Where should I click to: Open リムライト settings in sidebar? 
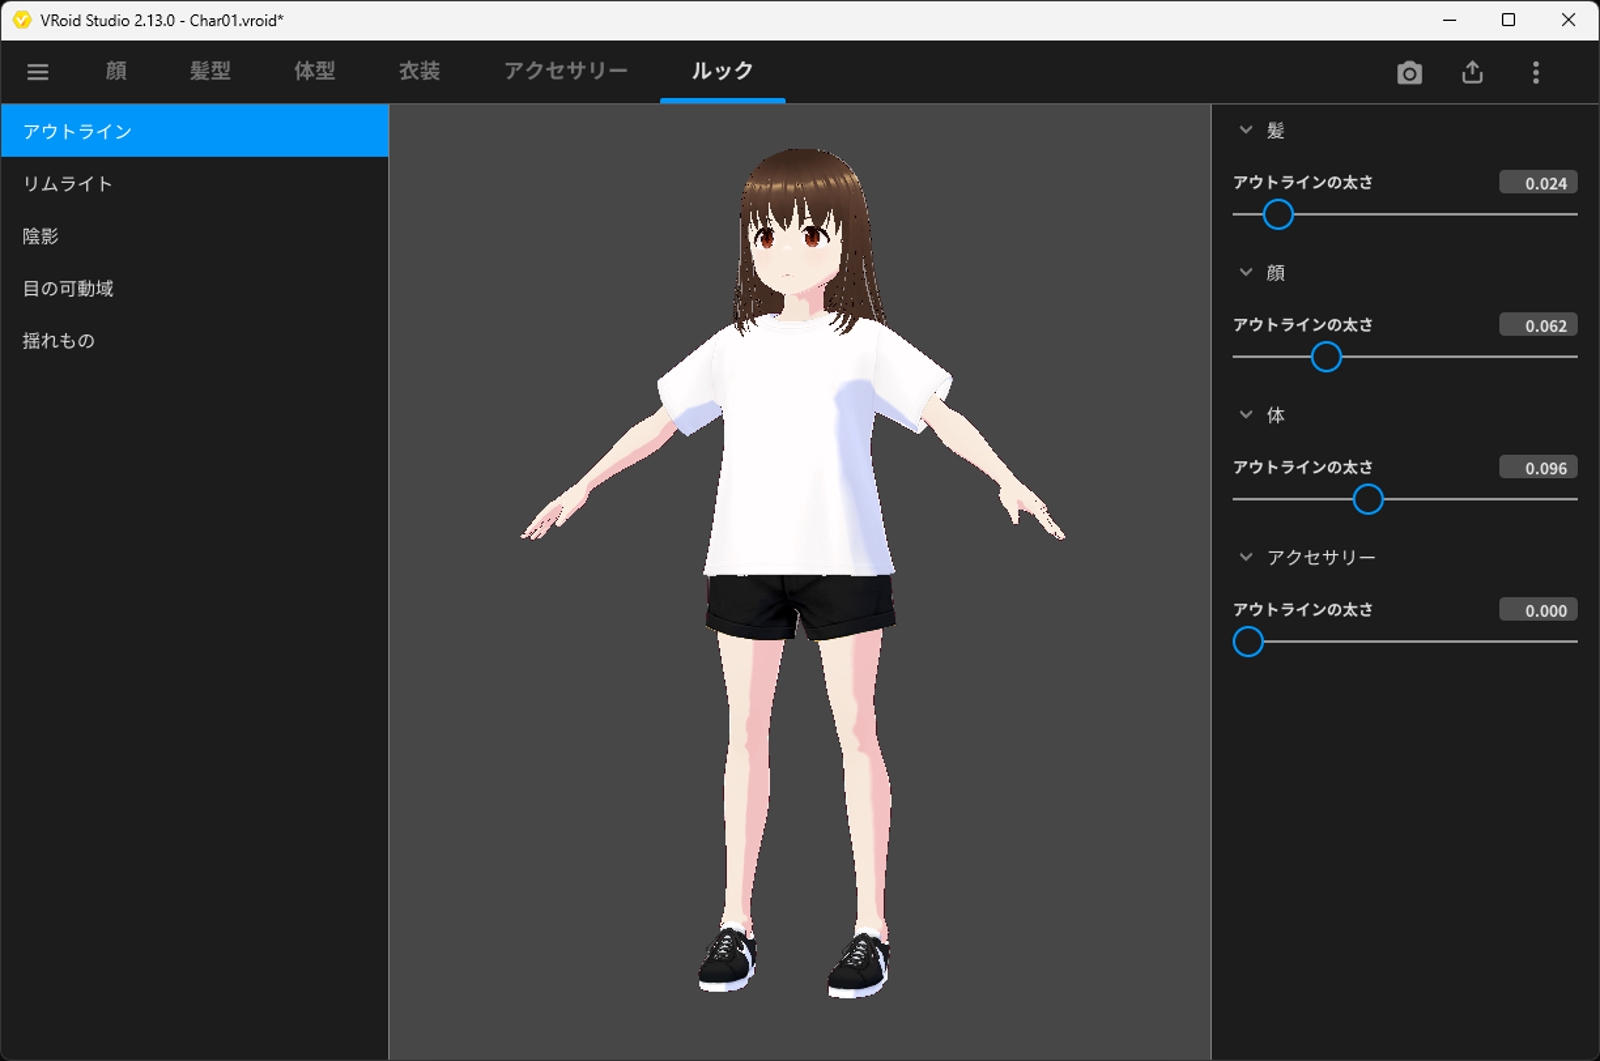[x=194, y=184]
